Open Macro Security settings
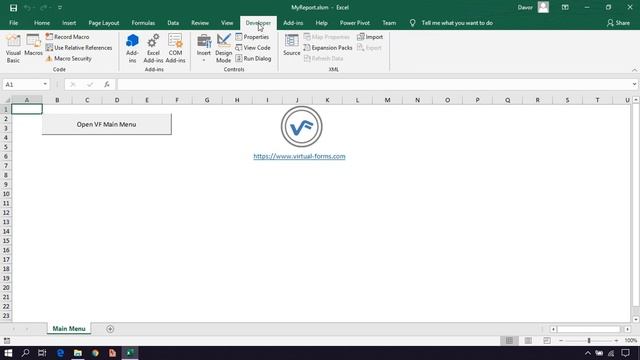 (x=69, y=58)
